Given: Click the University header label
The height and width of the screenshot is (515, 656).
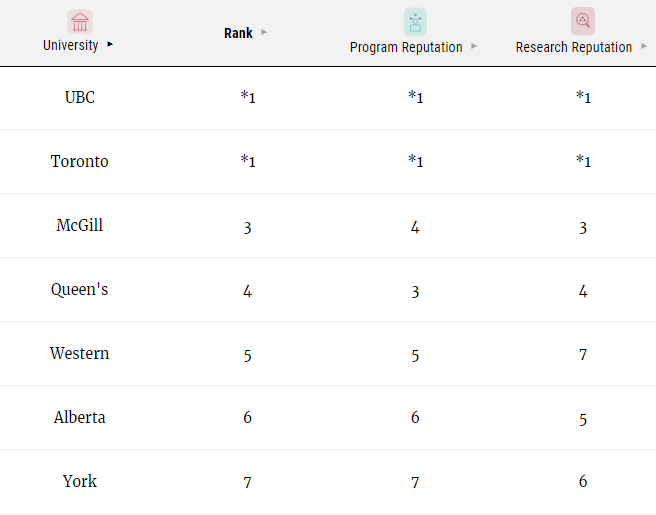Looking at the screenshot, I should coord(71,45).
